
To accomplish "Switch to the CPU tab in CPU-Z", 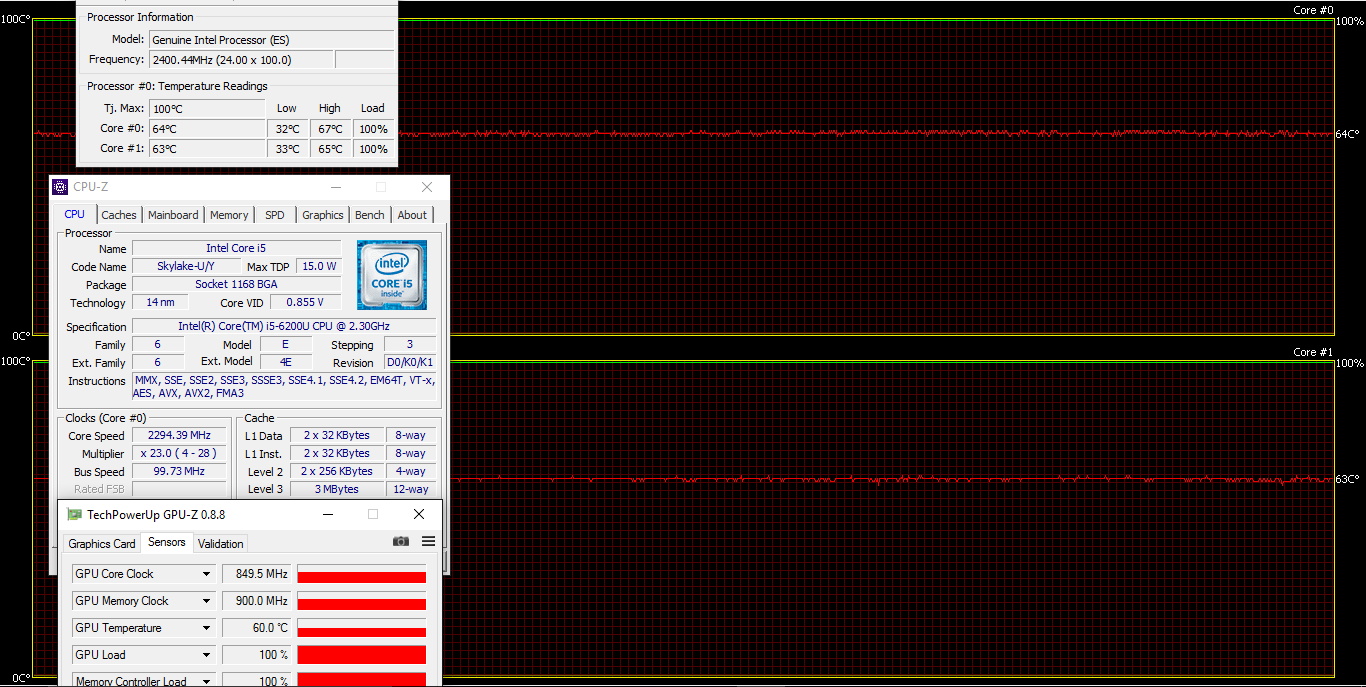I will tap(75, 214).
